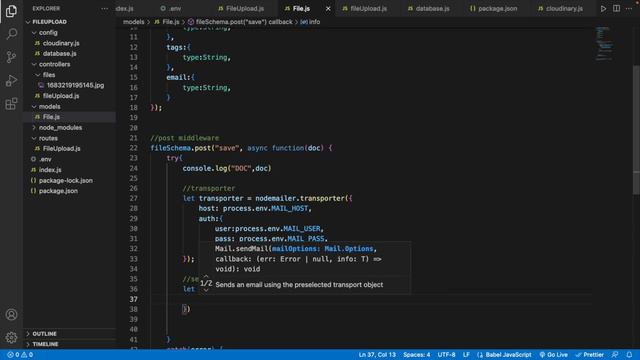Image resolution: width=640 pixels, height=360 pixels.
Task: Change indentation Spaces: 4
Action: [x=416, y=355]
